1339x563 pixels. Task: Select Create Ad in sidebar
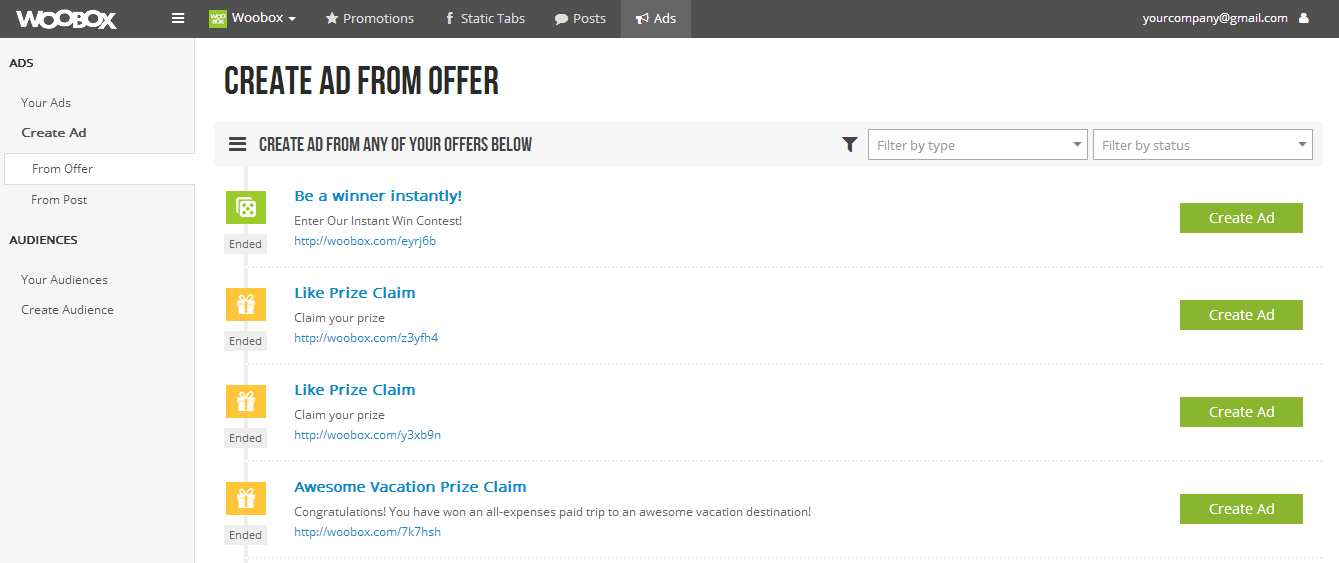[54, 132]
